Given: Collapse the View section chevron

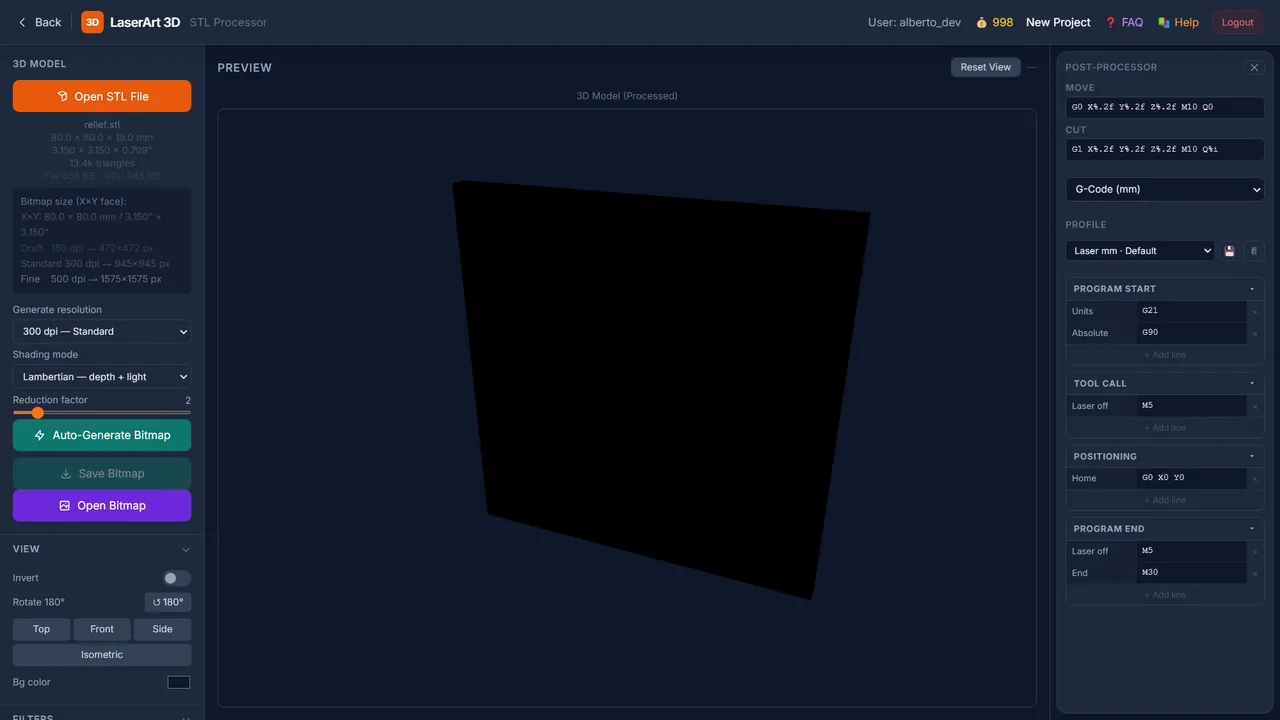Looking at the screenshot, I should 185,549.
